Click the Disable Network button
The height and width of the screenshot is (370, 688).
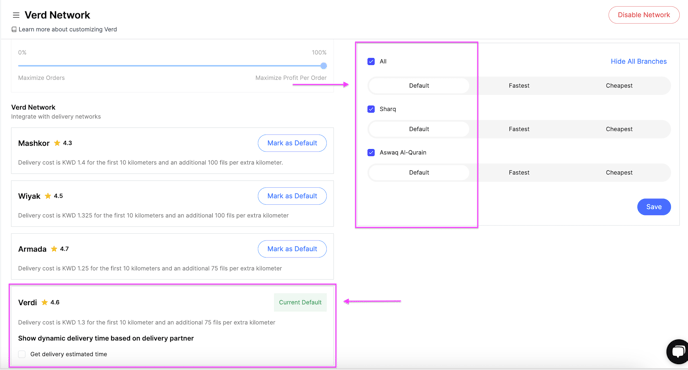coord(644,15)
